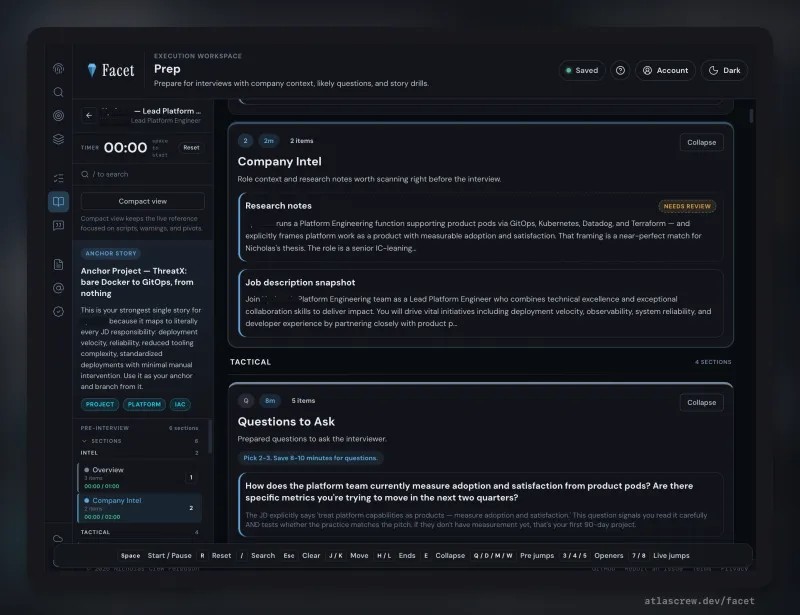Screen dimensions: 800x615
Task: Open the target bullseye icon in sidebar
Action: (x=59, y=115)
